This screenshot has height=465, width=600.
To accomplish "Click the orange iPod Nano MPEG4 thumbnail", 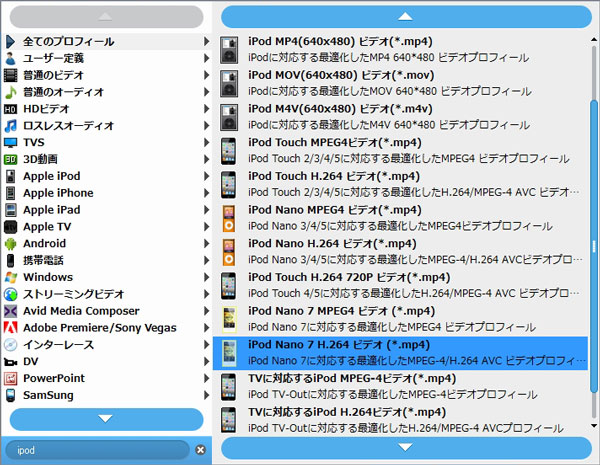I will pyautogui.click(x=229, y=218).
